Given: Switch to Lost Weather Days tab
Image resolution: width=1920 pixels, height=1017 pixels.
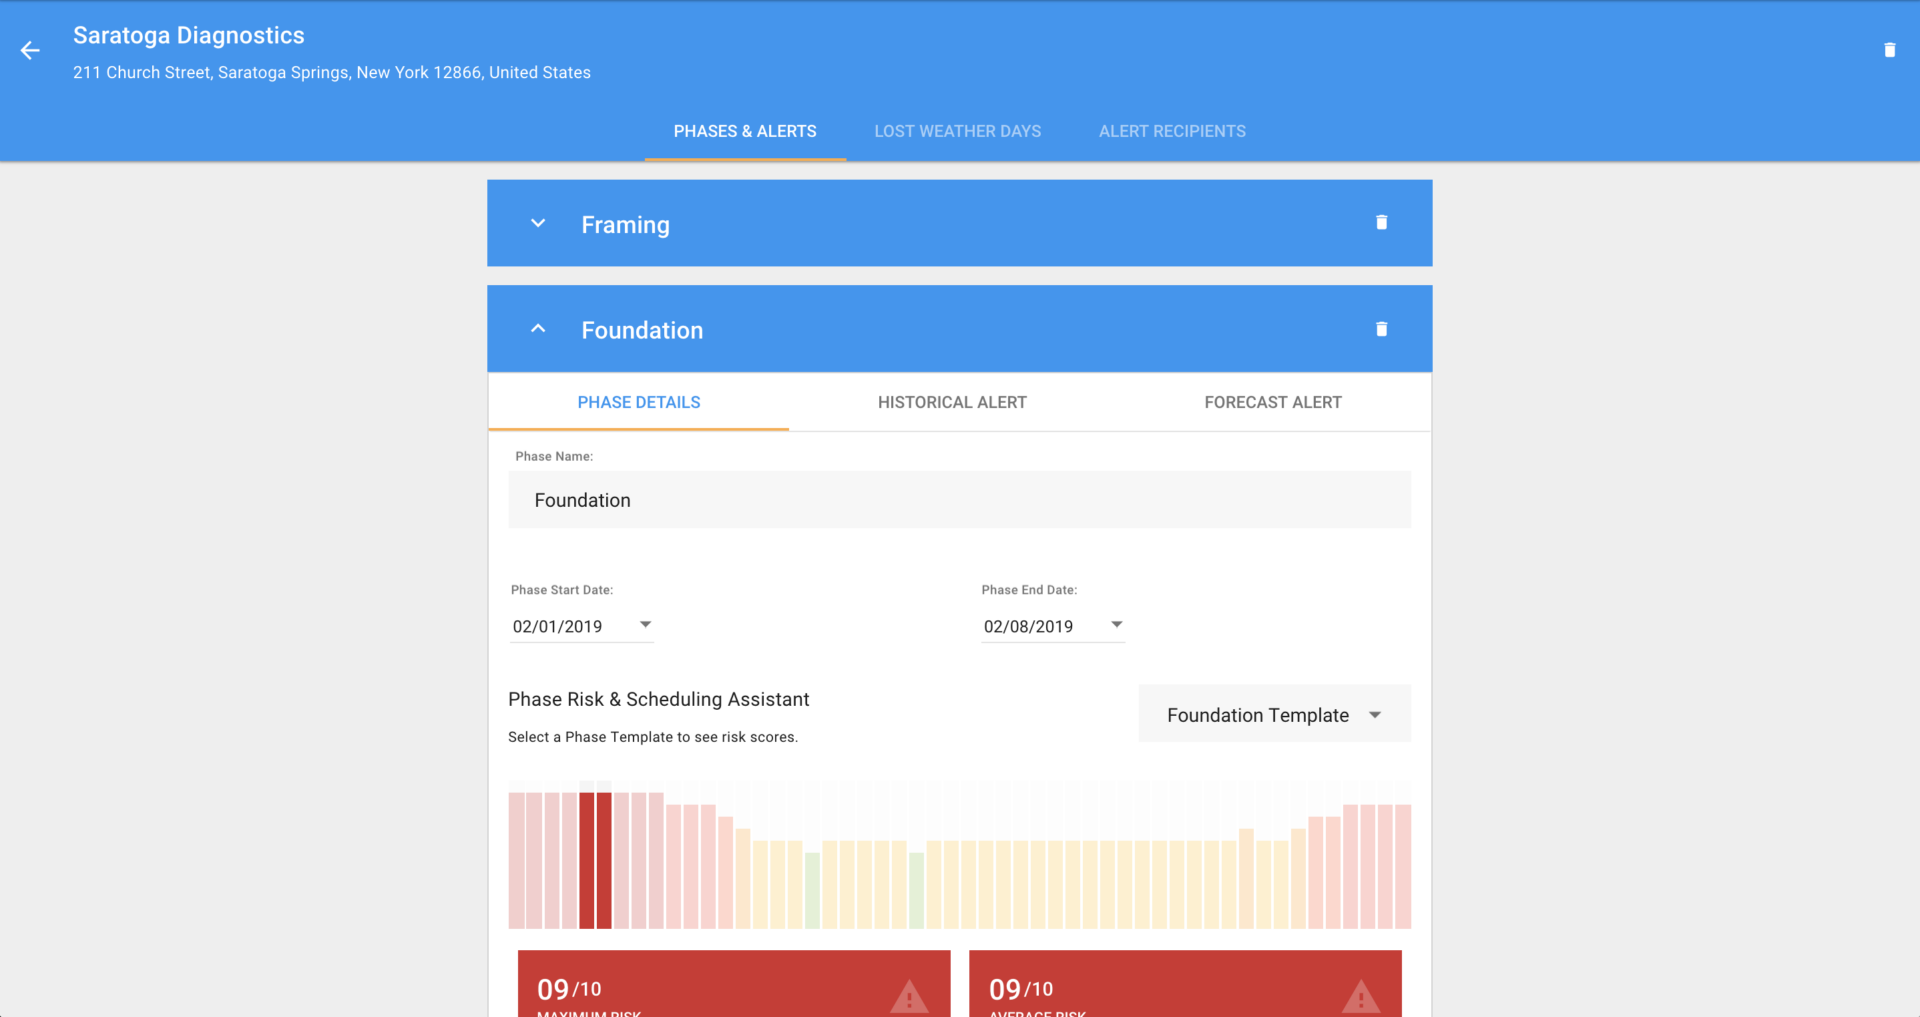Looking at the screenshot, I should point(957,131).
